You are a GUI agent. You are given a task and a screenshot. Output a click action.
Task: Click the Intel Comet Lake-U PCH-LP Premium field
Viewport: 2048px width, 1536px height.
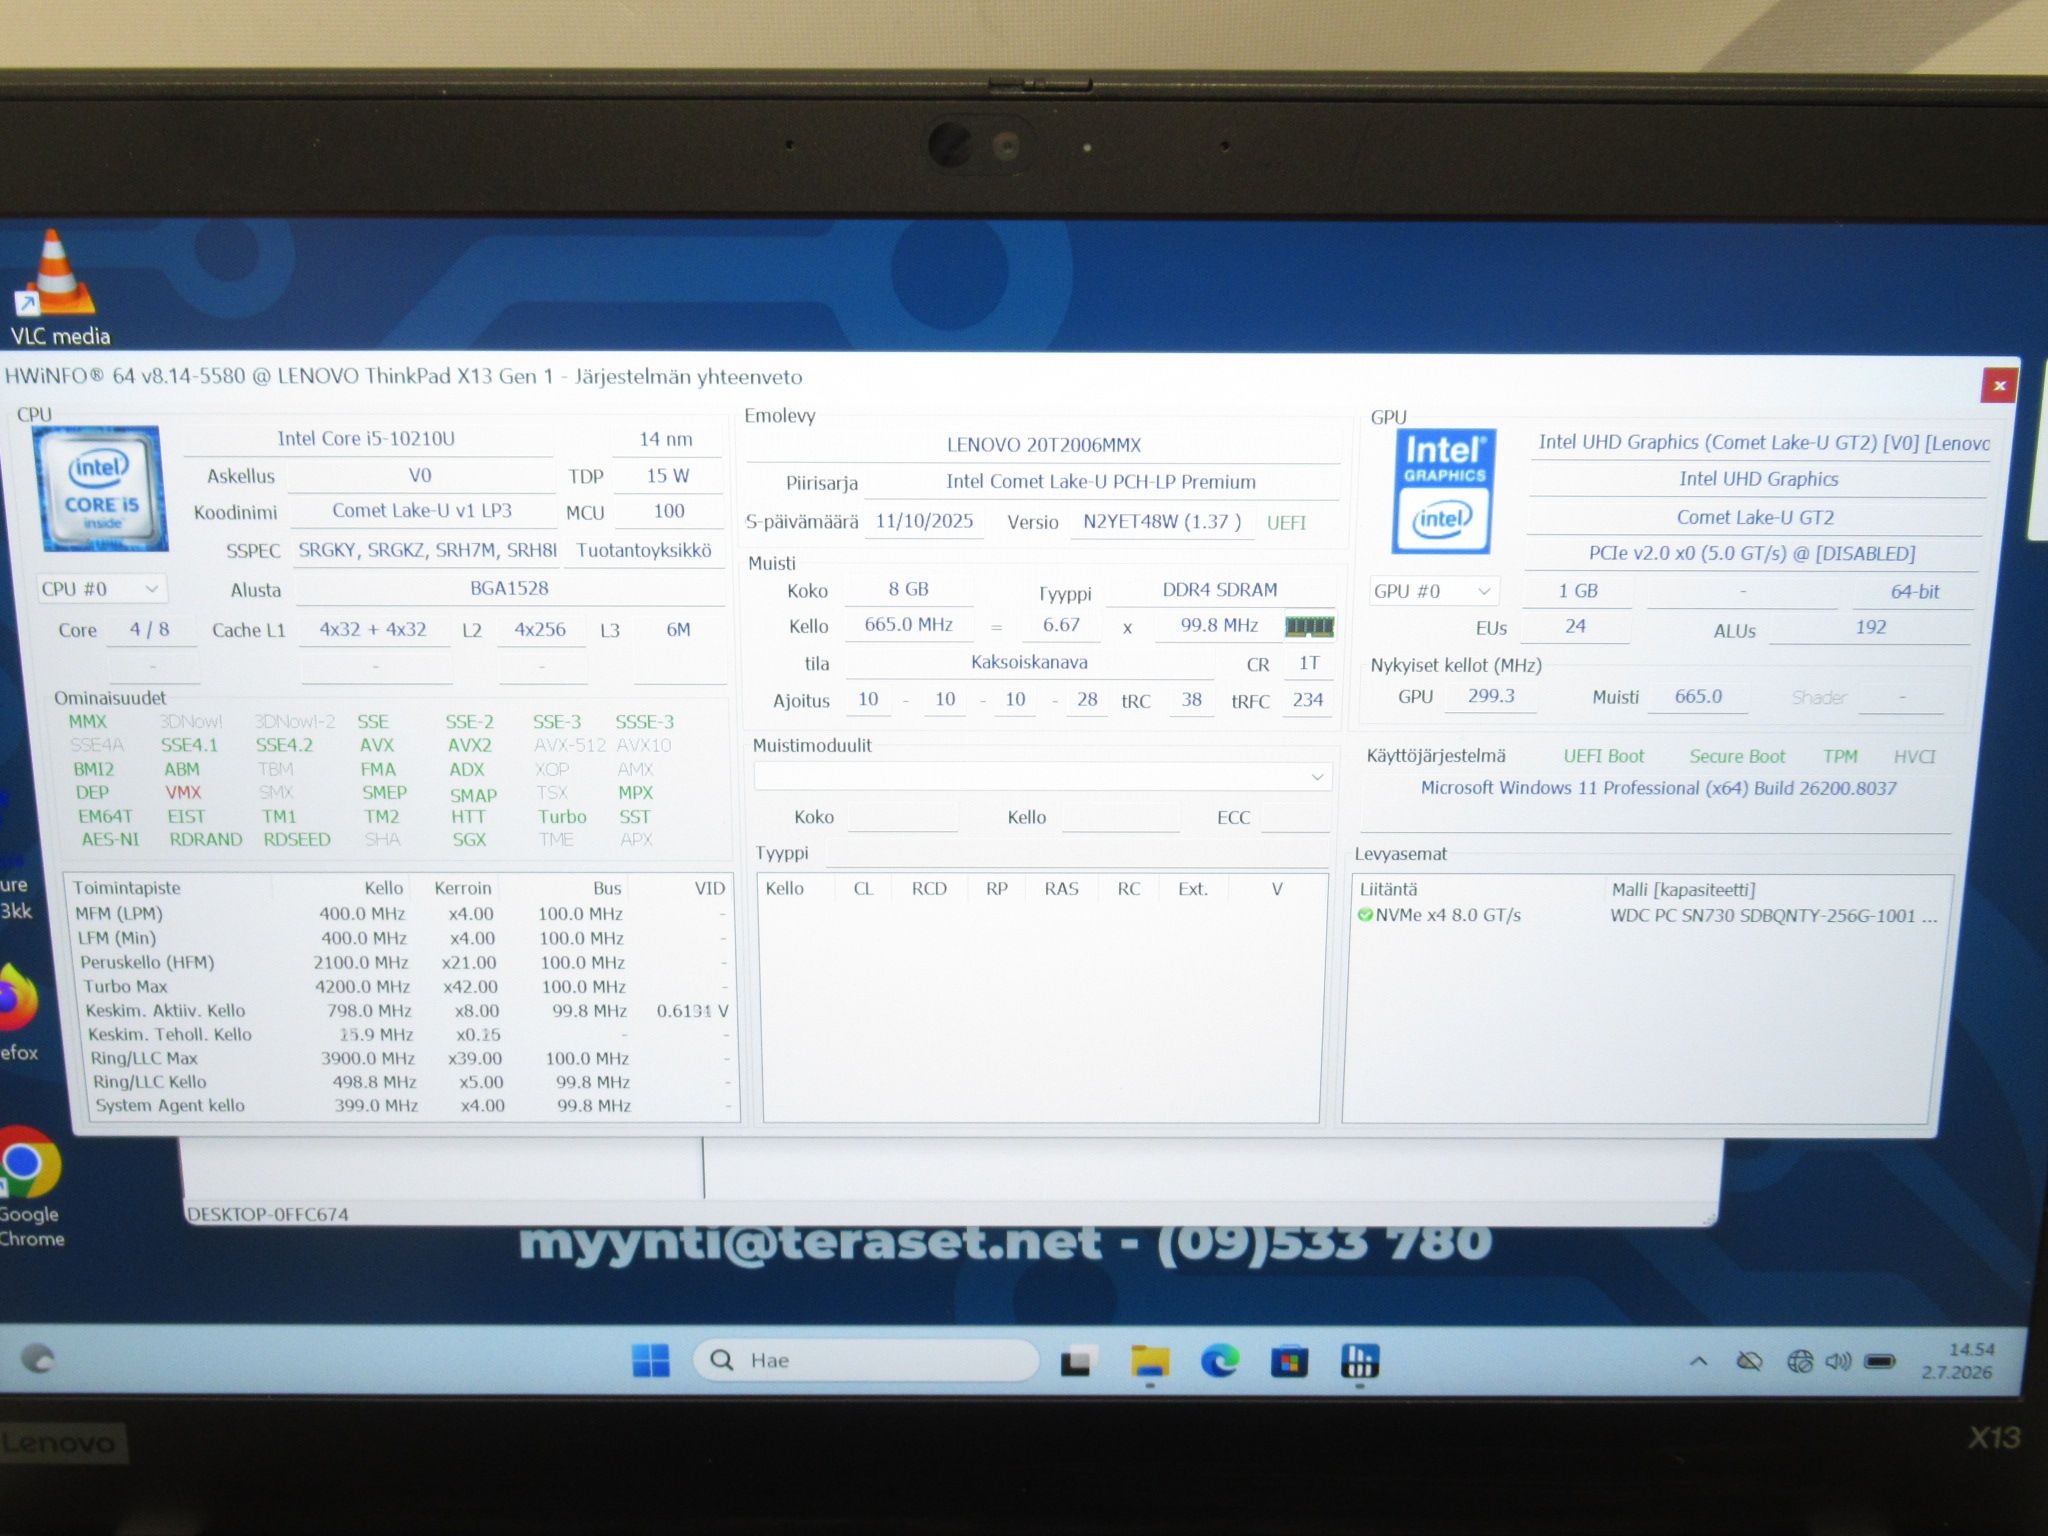[x=1101, y=482]
